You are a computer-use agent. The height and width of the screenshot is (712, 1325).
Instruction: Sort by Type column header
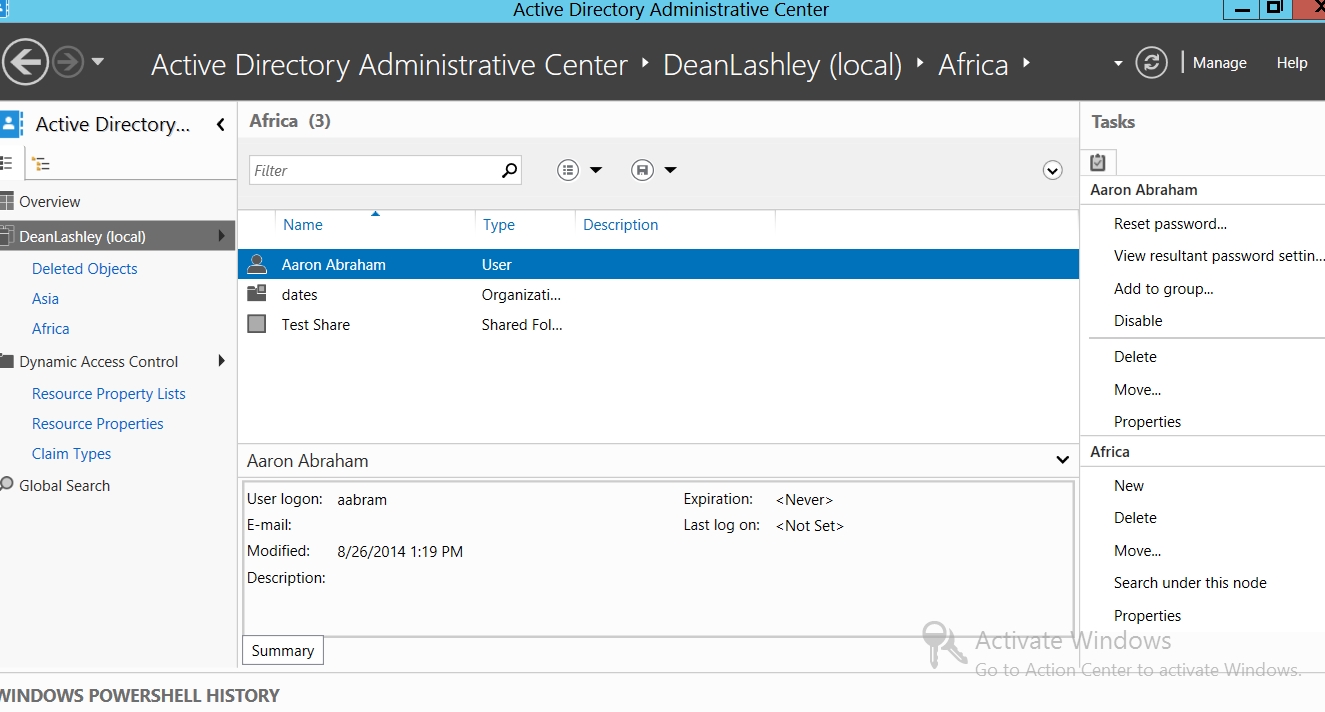point(499,225)
